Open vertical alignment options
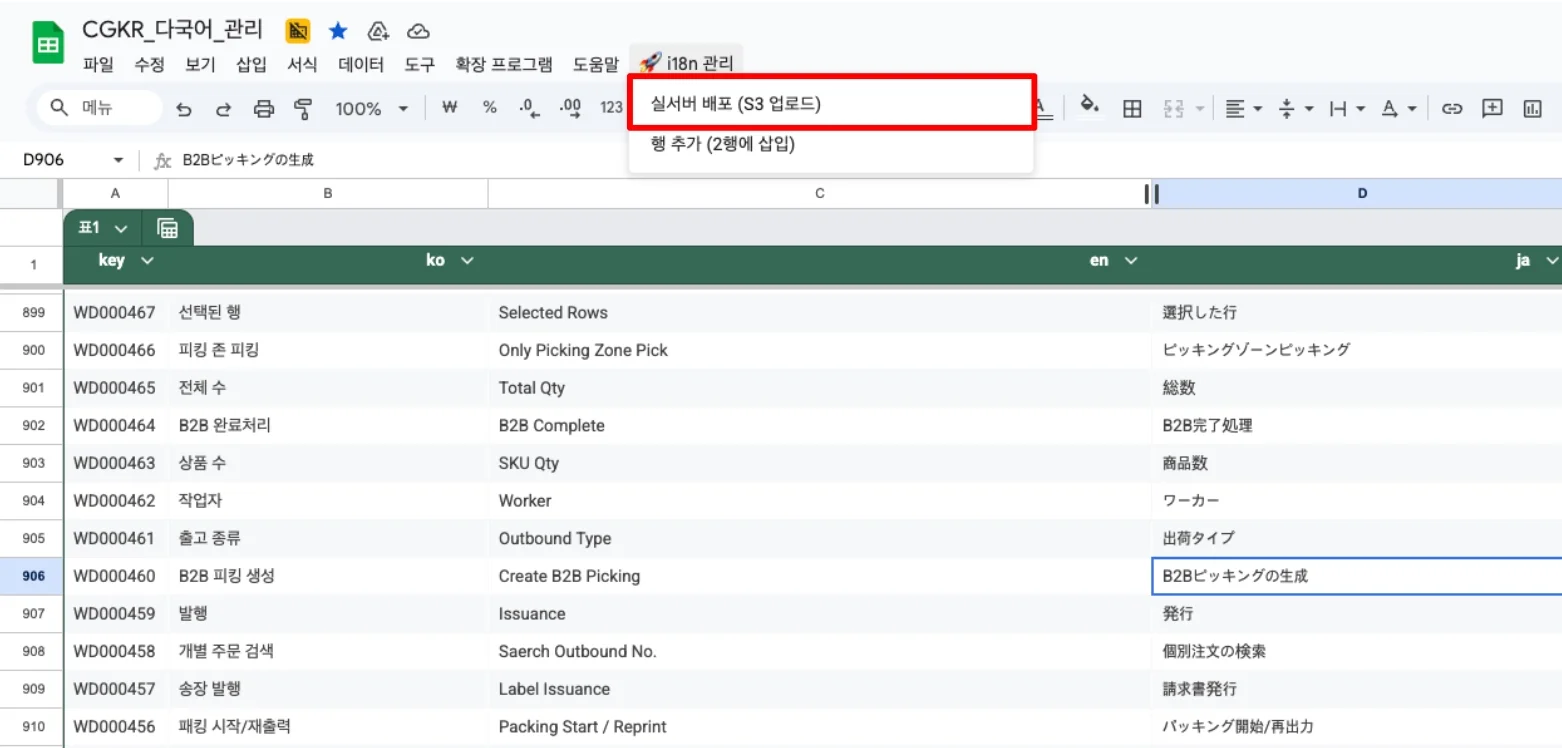1562x748 pixels. tap(1297, 109)
